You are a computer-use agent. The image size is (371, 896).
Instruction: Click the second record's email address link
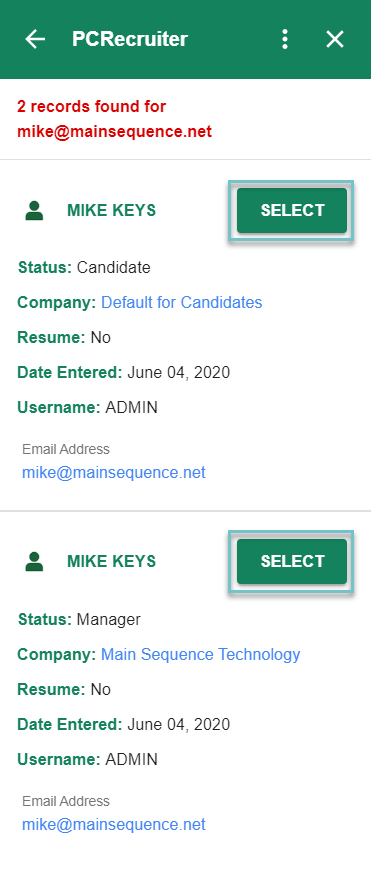114,825
